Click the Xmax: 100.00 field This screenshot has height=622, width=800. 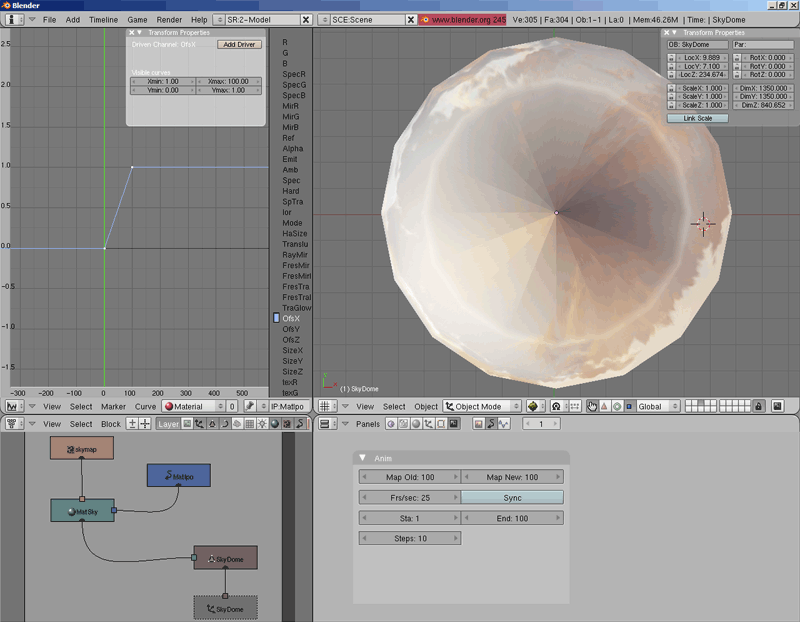[x=229, y=81]
